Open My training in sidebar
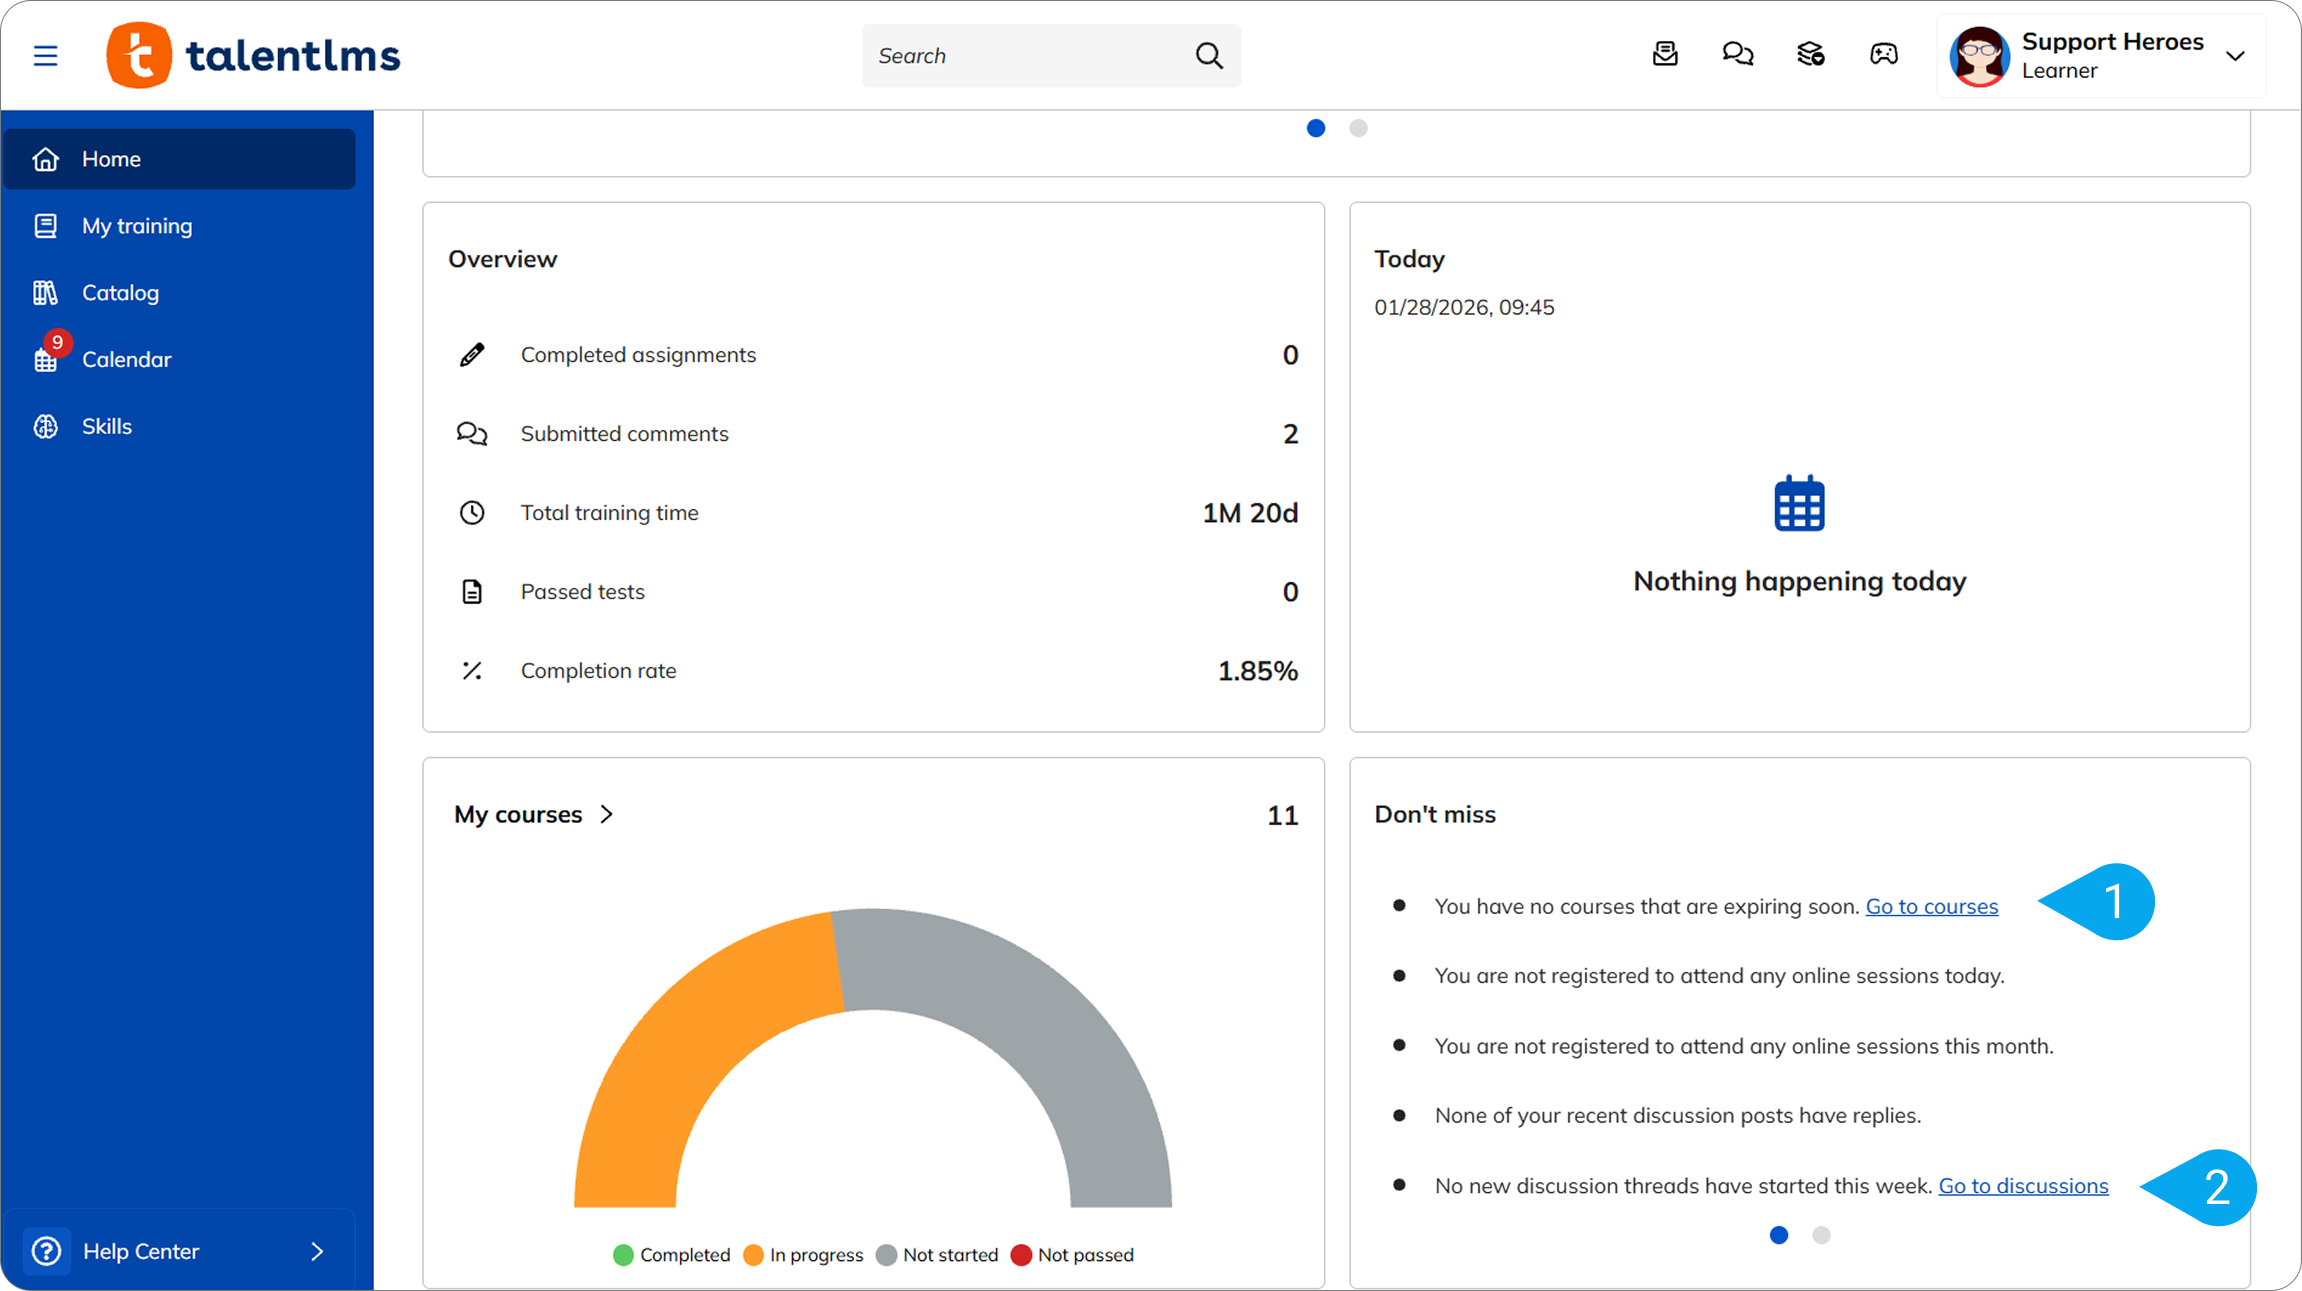 pyautogui.click(x=137, y=226)
